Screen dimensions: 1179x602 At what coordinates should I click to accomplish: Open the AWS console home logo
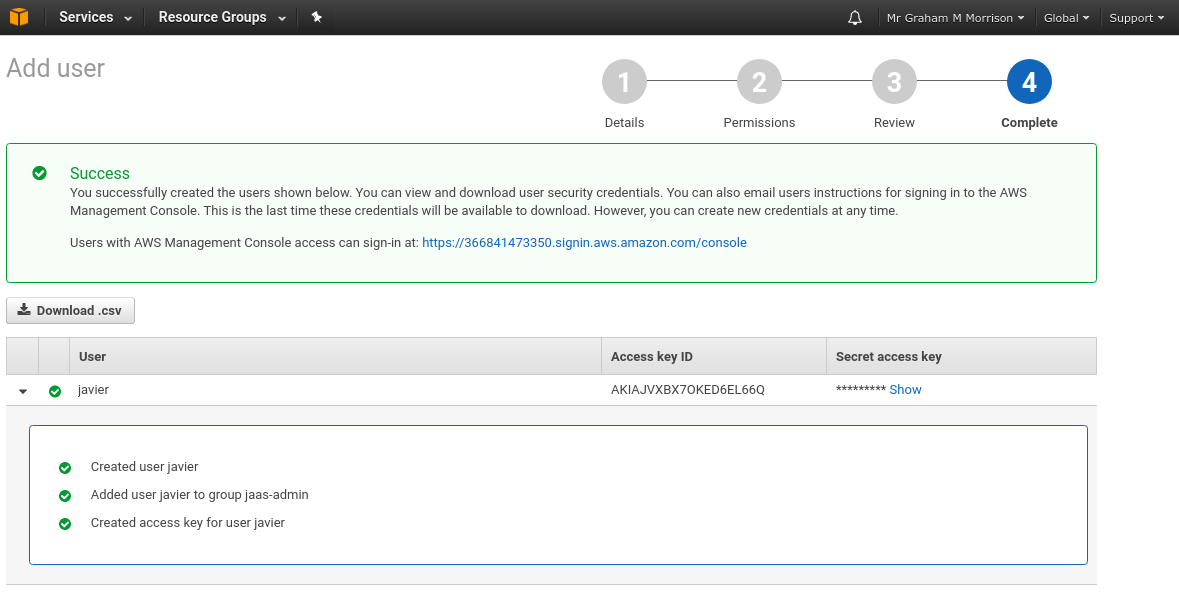(19, 17)
